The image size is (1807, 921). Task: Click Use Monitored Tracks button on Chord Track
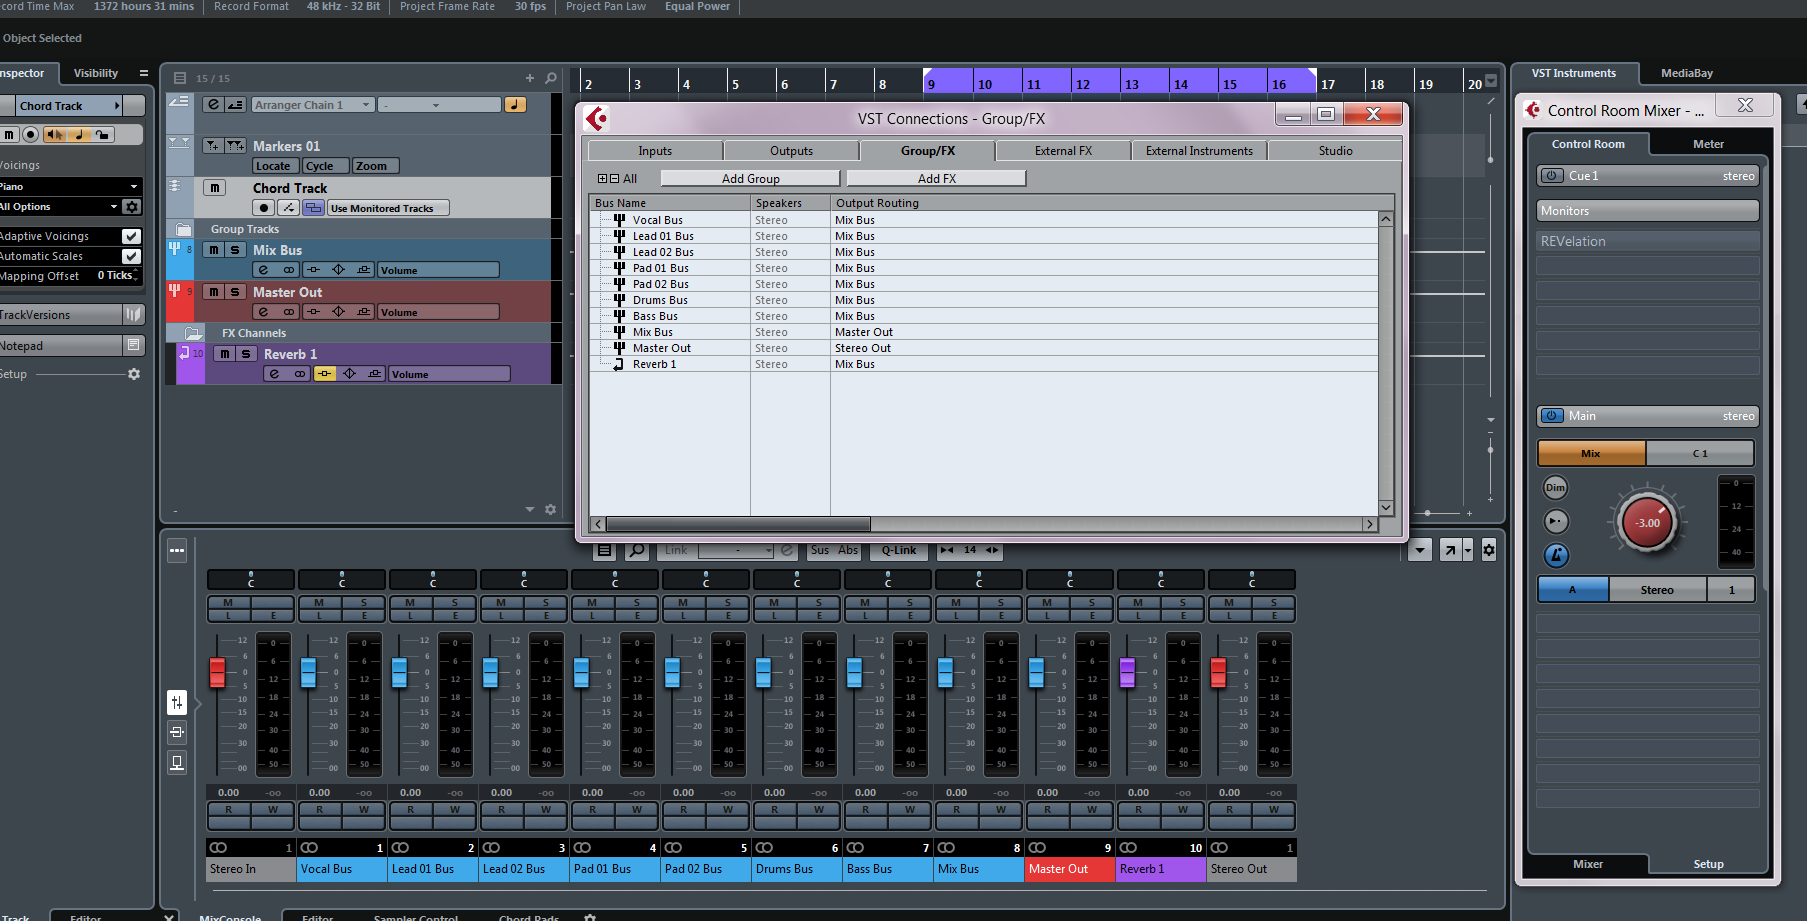(x=388, y=208)
